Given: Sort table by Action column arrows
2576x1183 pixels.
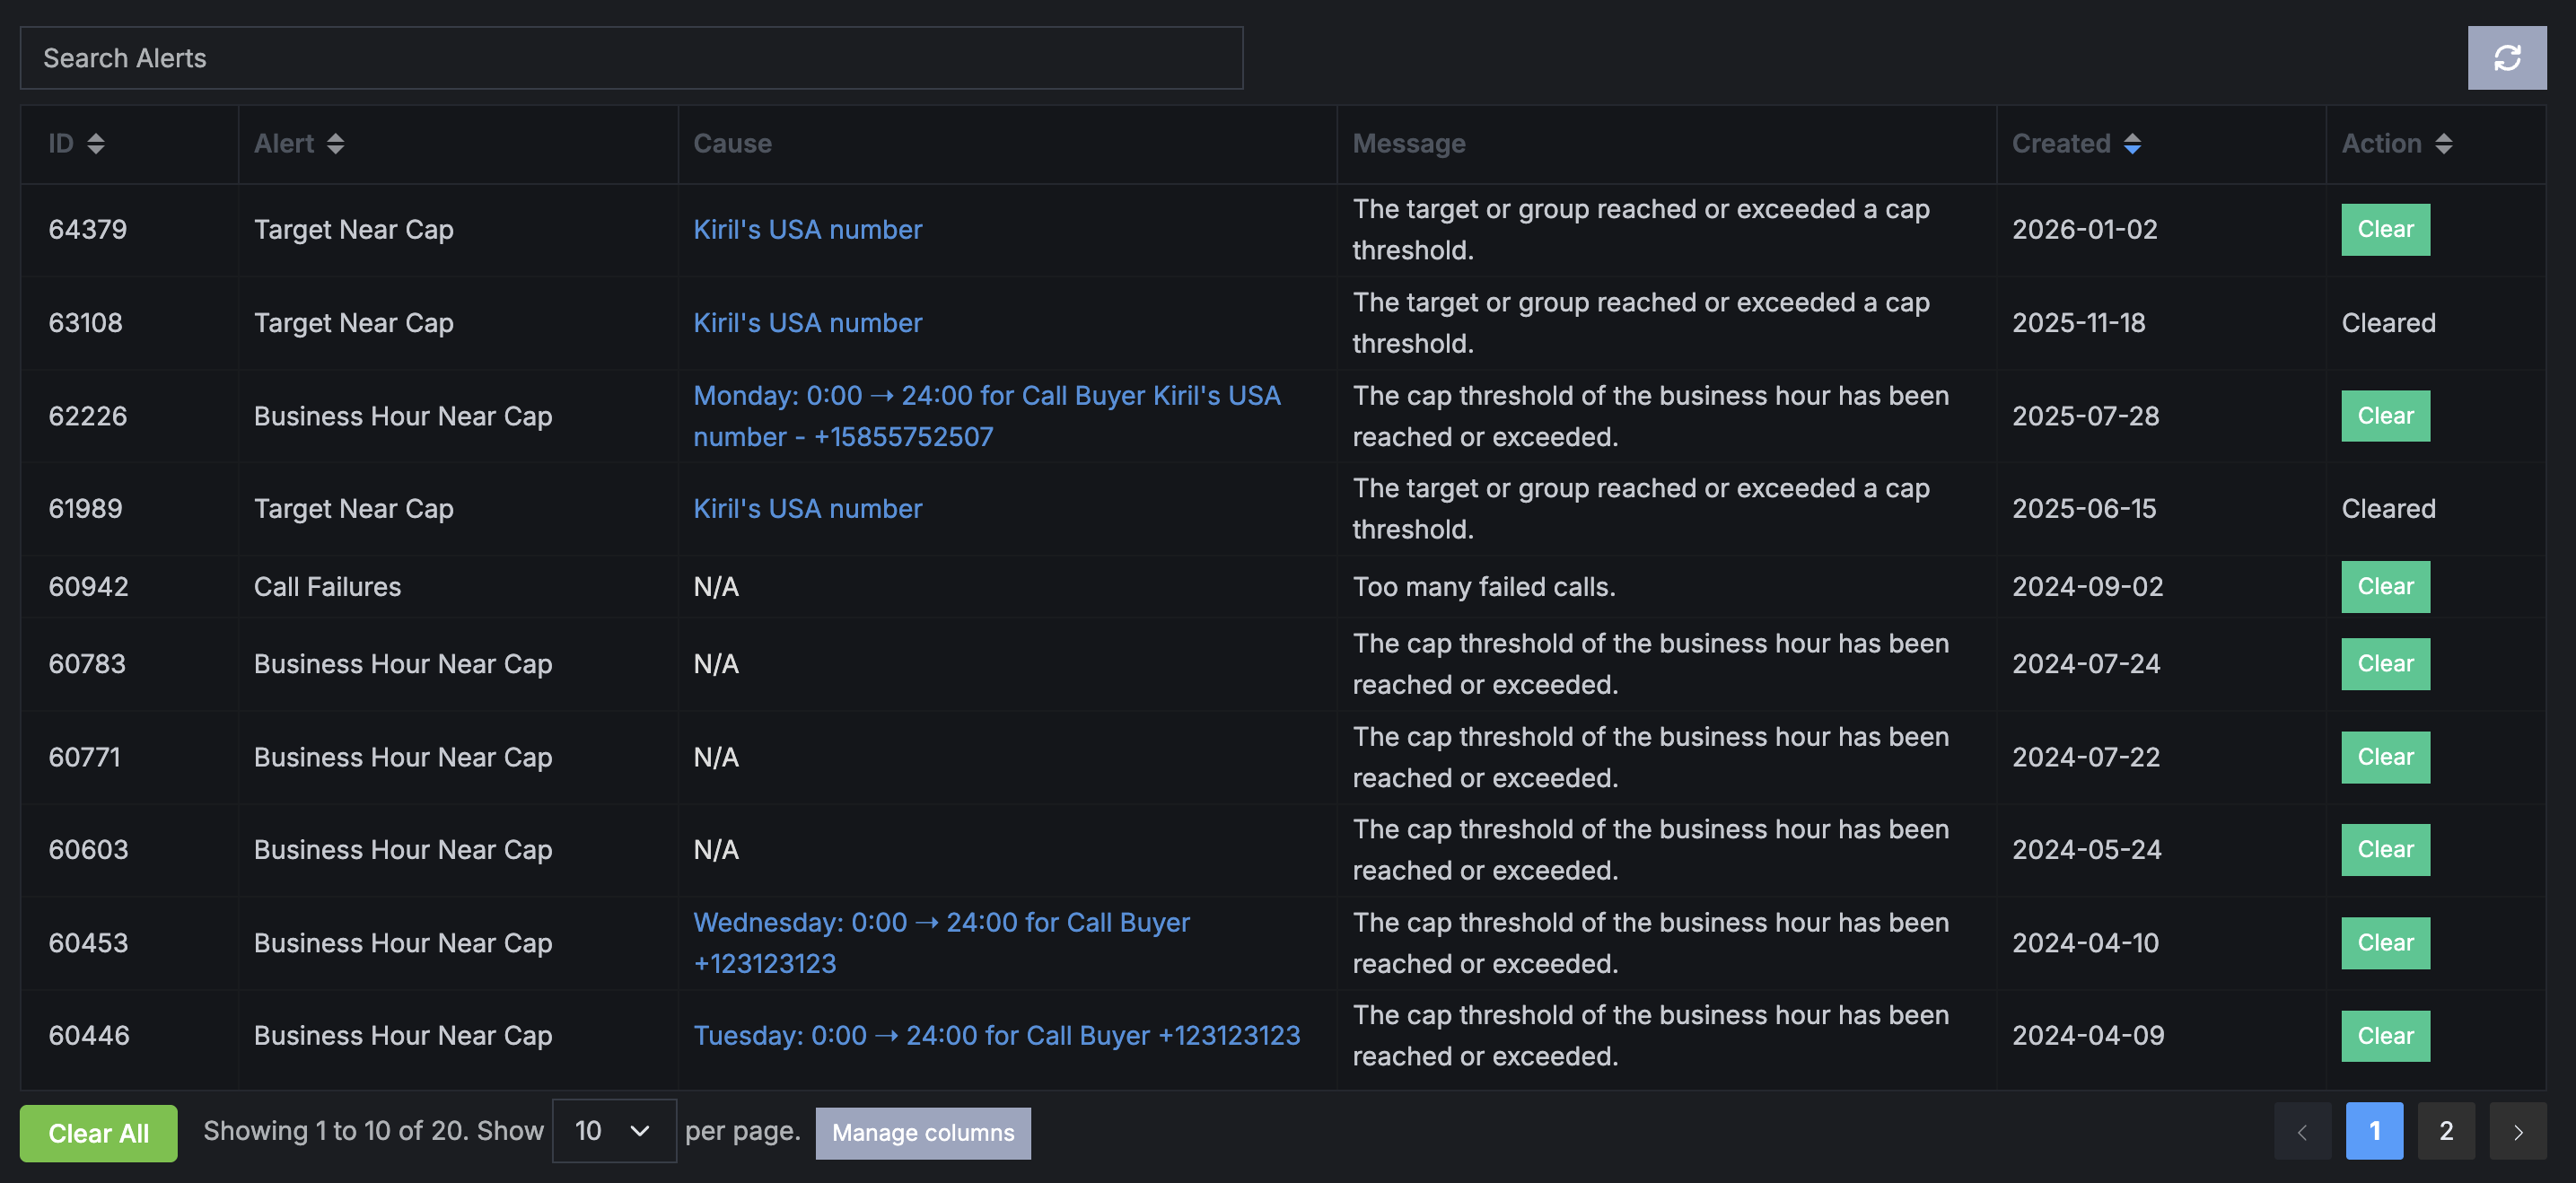Looking at the screenshot, I should click(2443, 144).
